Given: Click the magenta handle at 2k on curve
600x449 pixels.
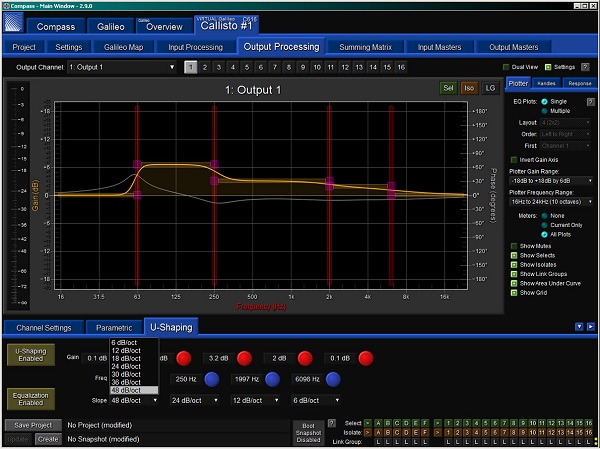Looking at the screenshot, I should click(329, 183).
